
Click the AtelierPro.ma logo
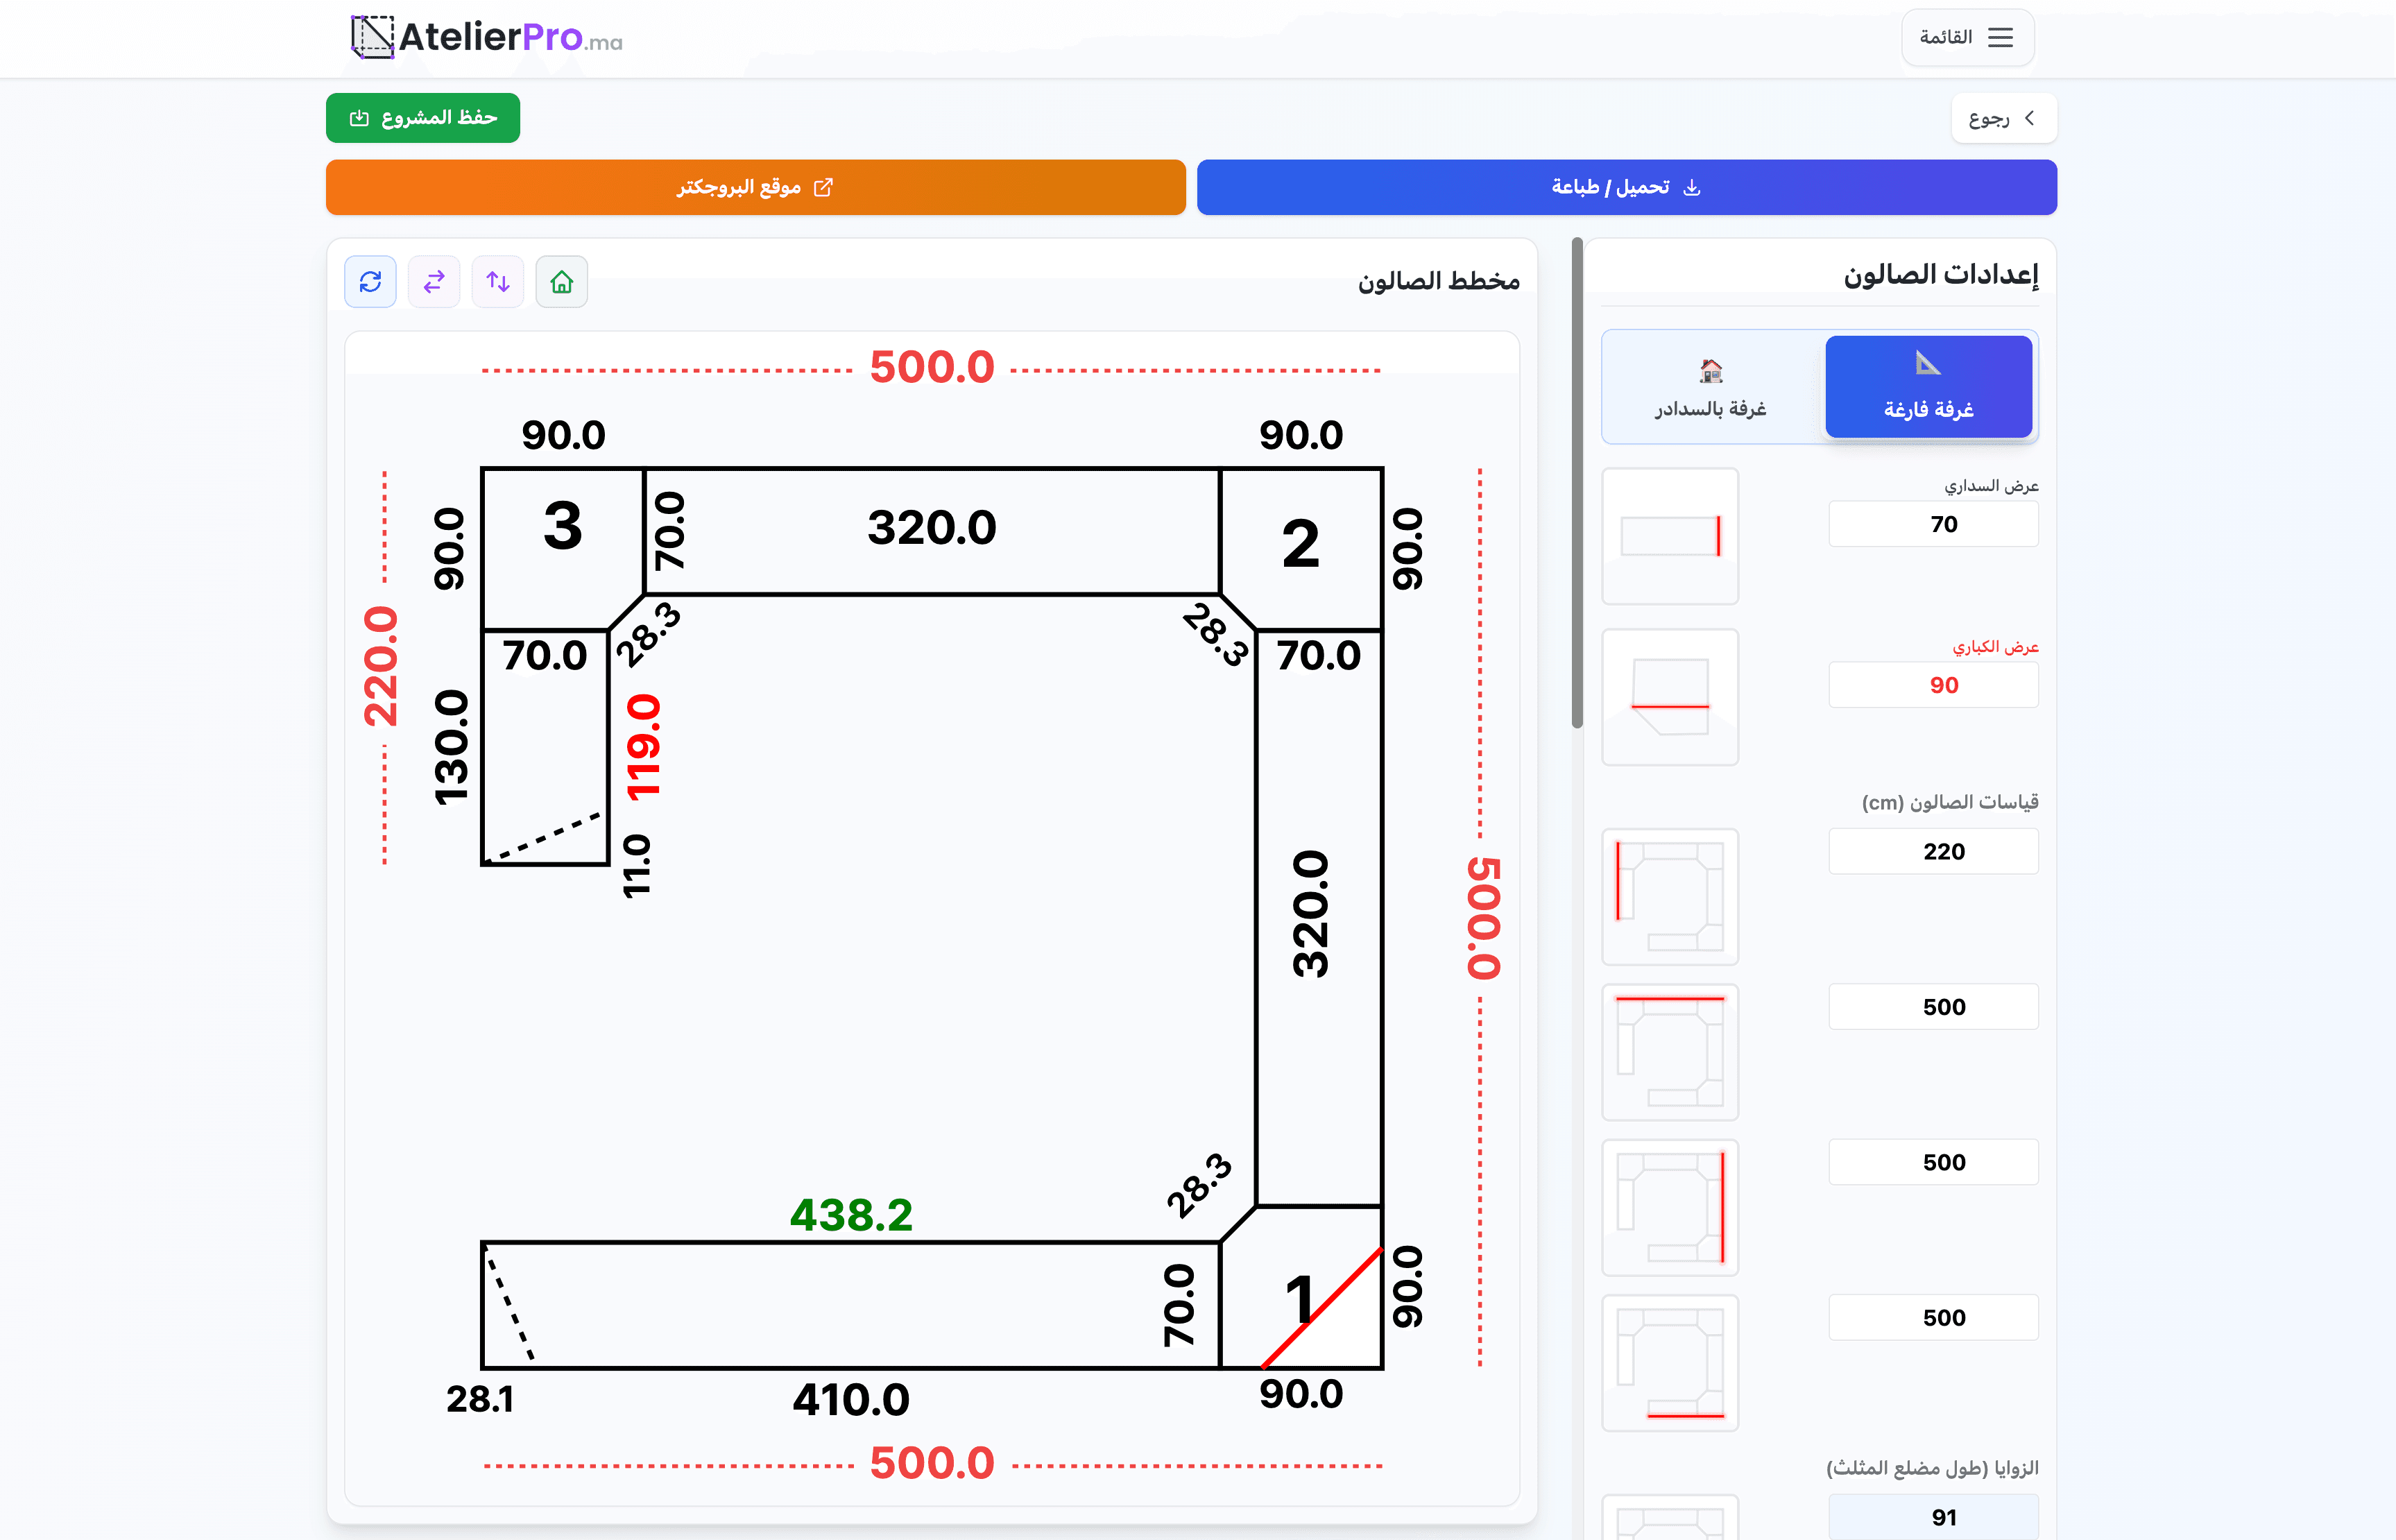click(487, 38)
